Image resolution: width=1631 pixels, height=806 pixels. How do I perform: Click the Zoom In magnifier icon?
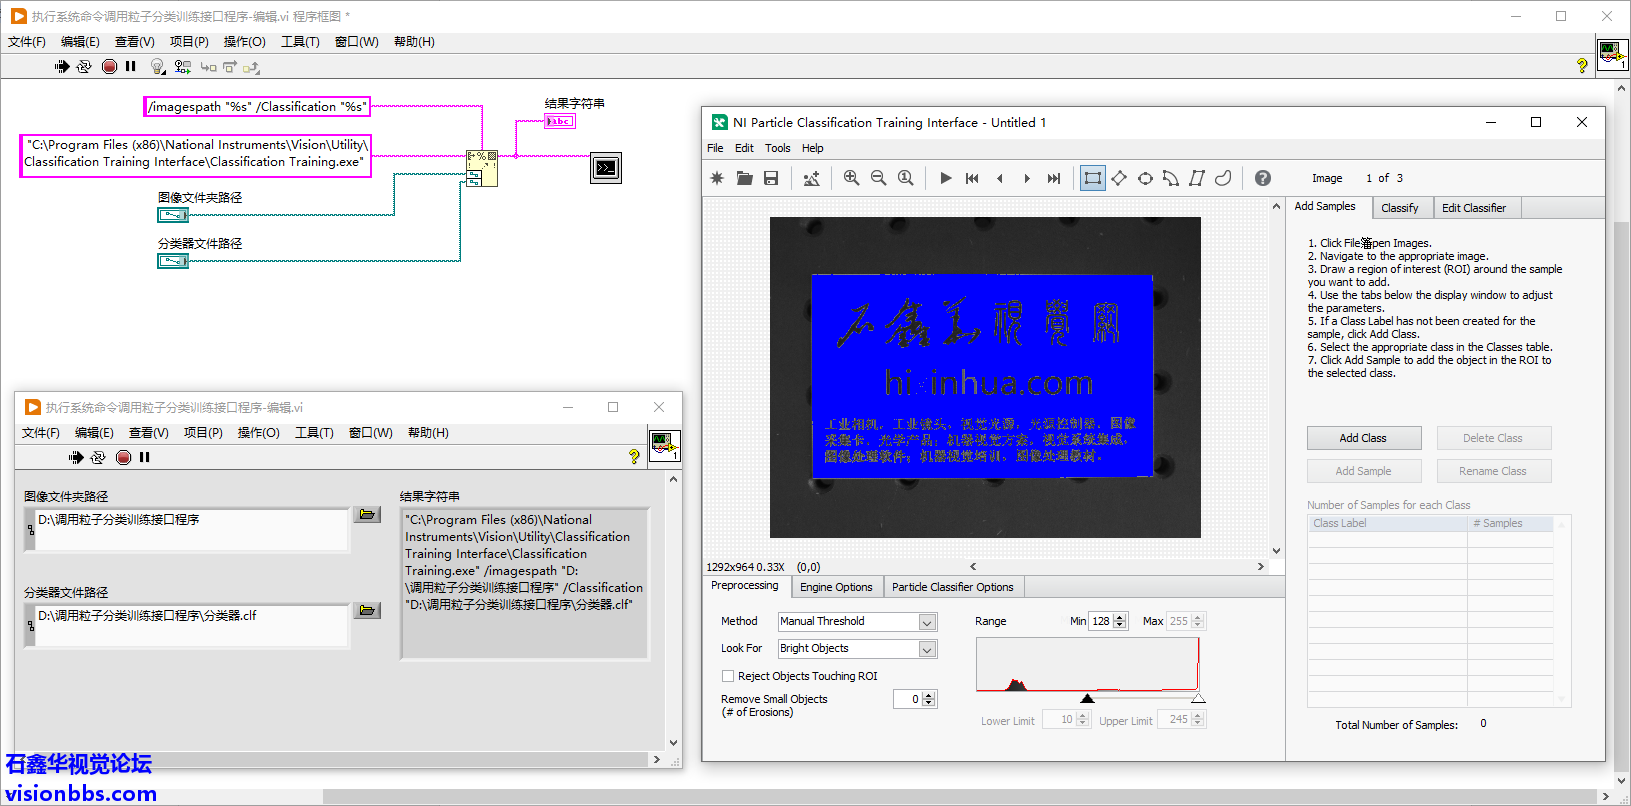pyautogui.click(x=851, y=178)
